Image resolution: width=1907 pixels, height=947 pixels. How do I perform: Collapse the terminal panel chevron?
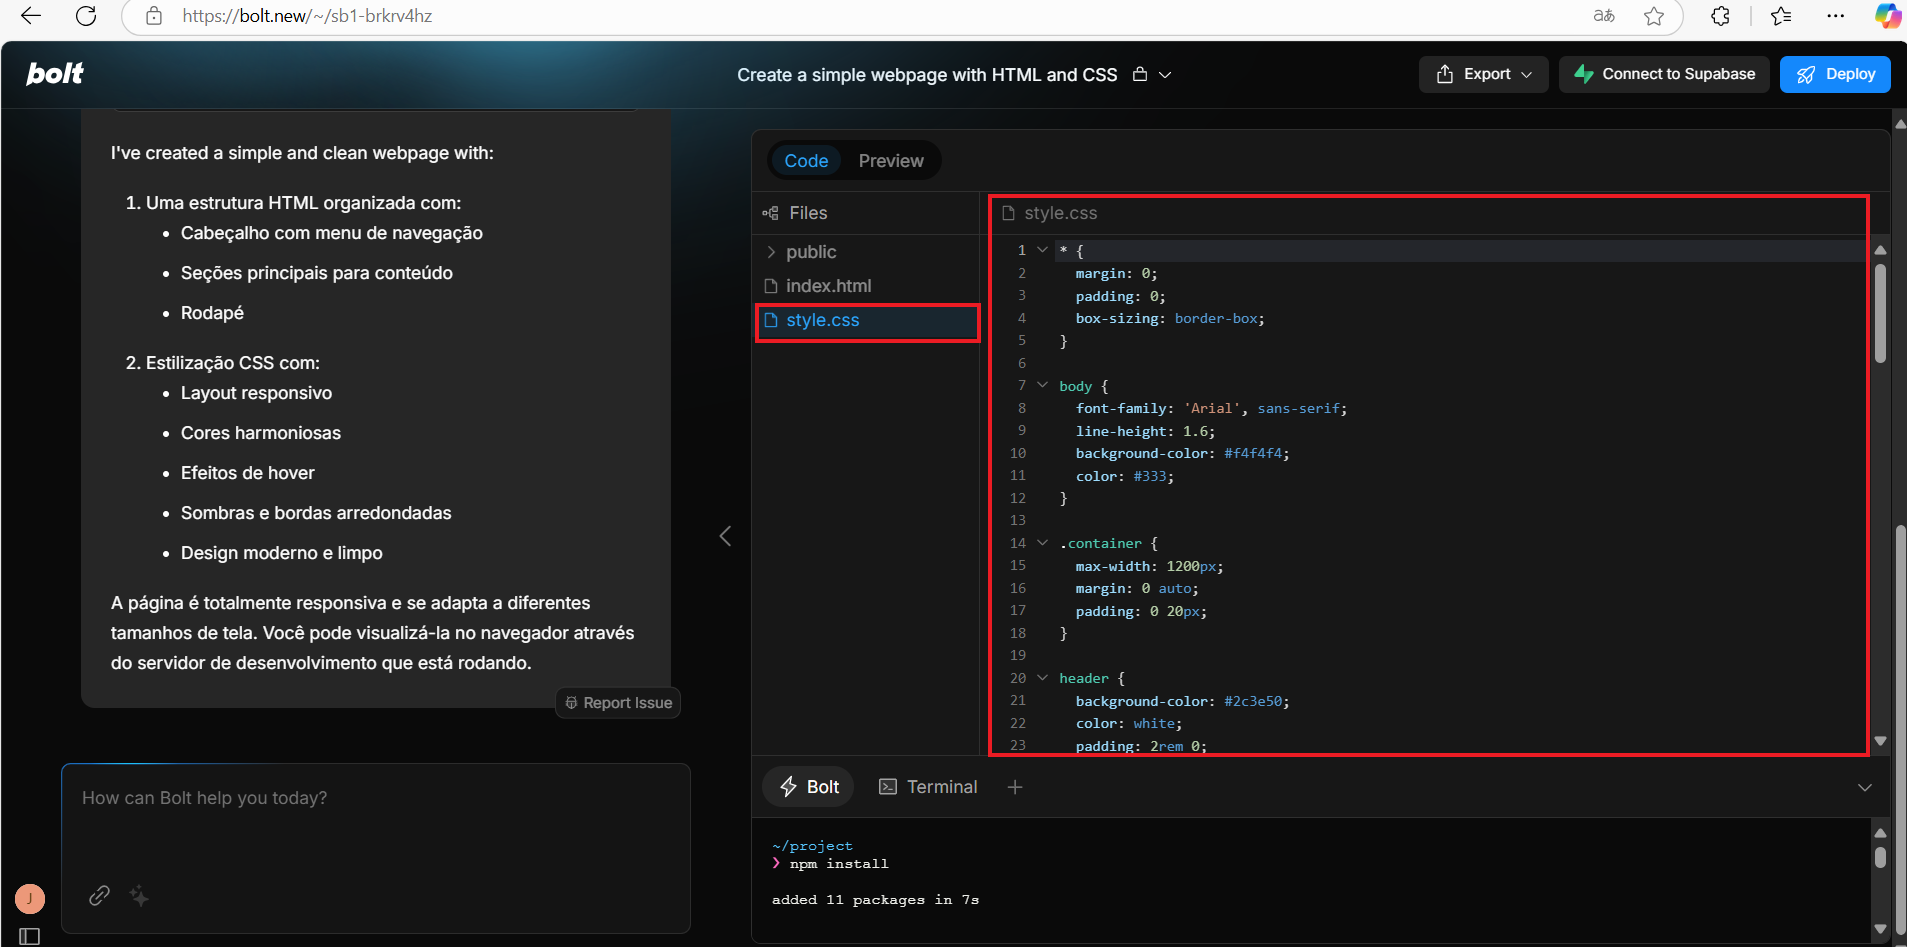(x=1864, y=788)
